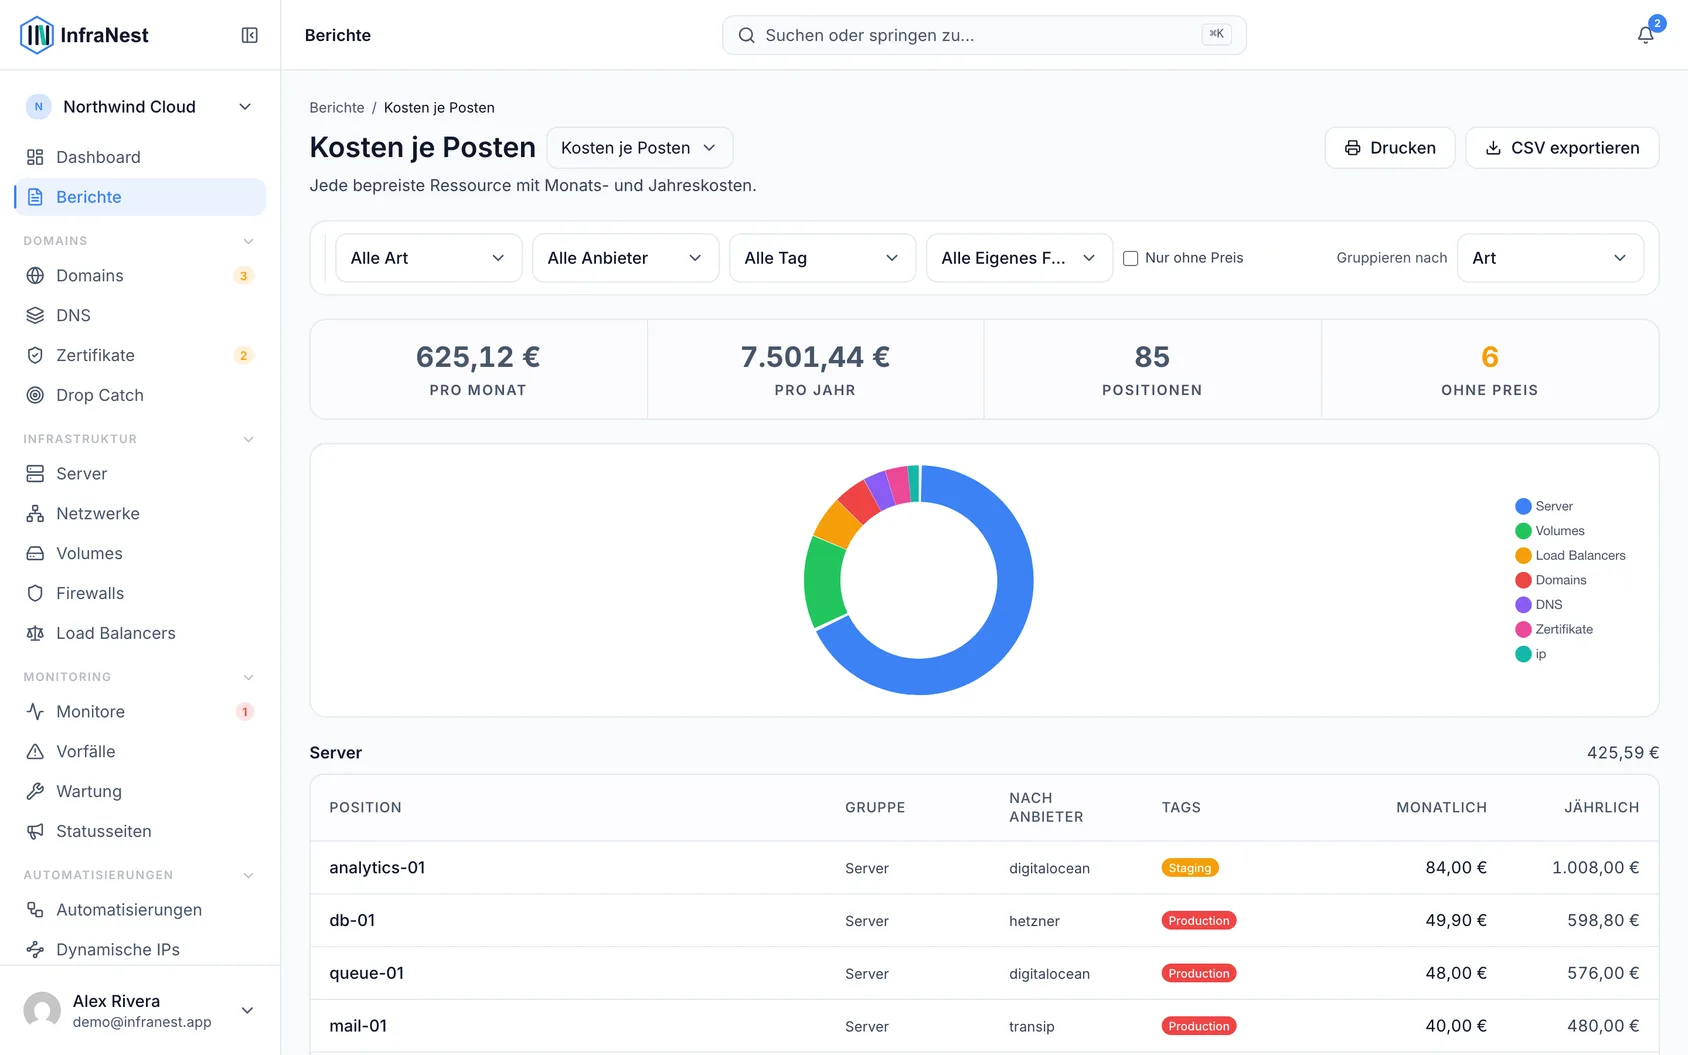Click the CSV exportieren button
The image size is (1688, 1055).
[x=1562, y=148]
